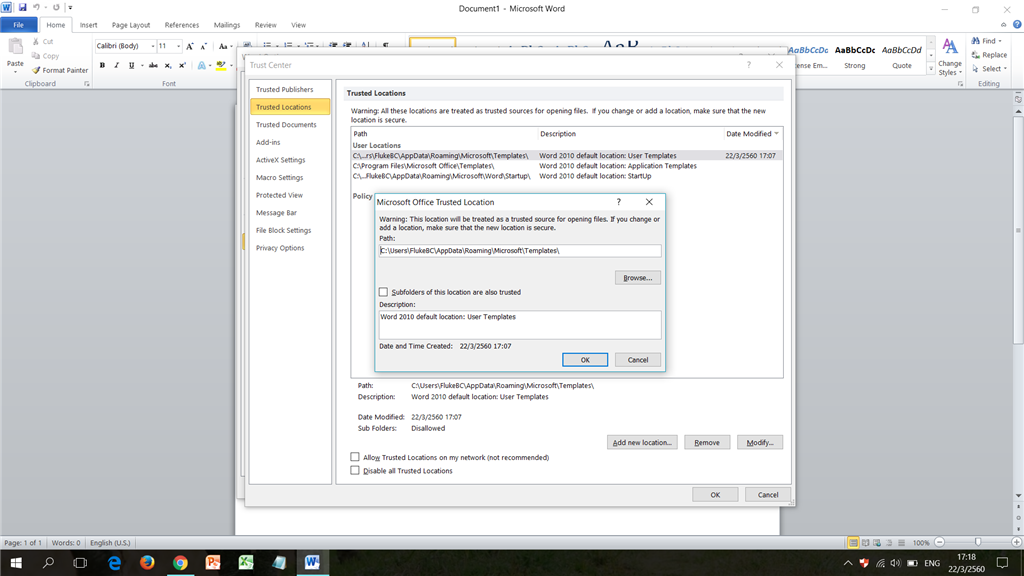Open Google Chrome from taskbar
The width and height of the screenshot is (1024, 576).
coord(180,562)
